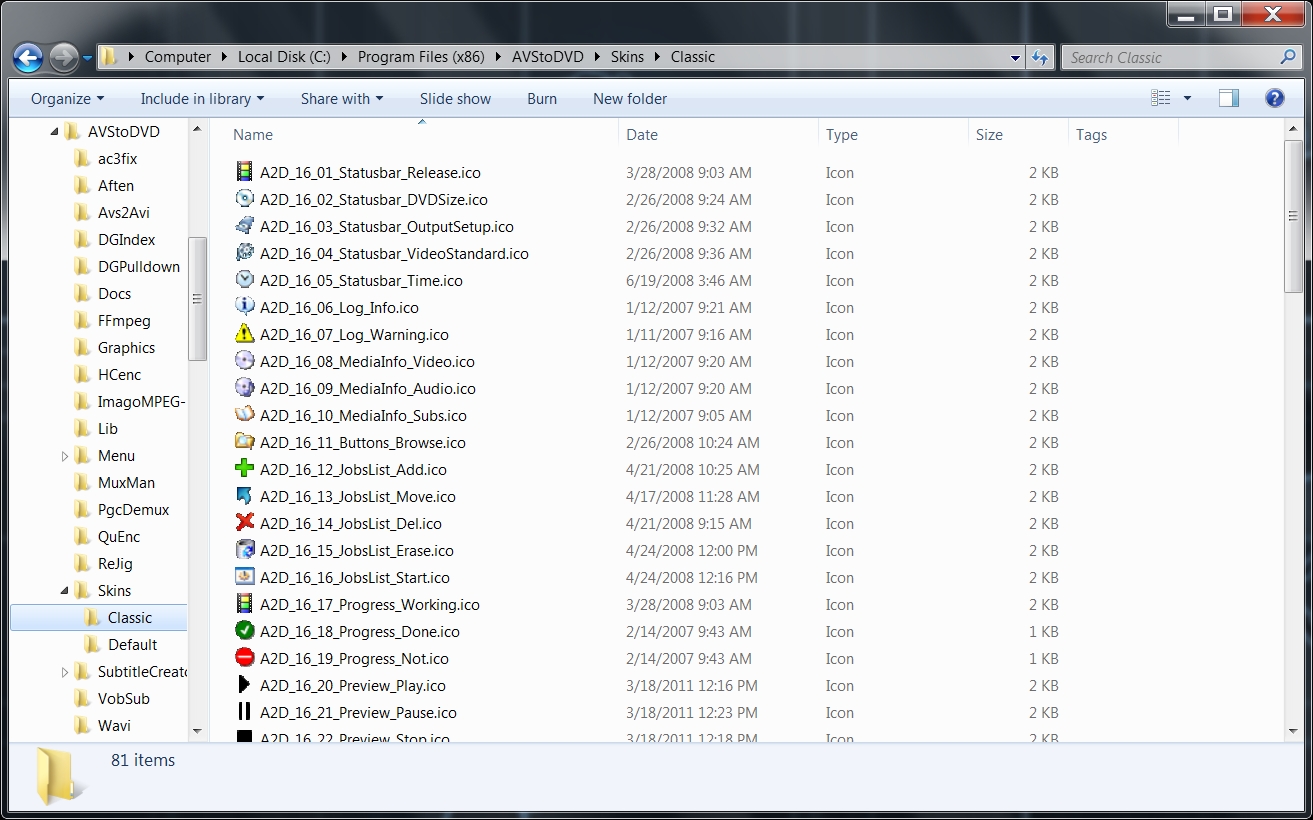Click the A2D_16_02_Statusbar_DVDSize.ico disc icon

pos(244,199)
